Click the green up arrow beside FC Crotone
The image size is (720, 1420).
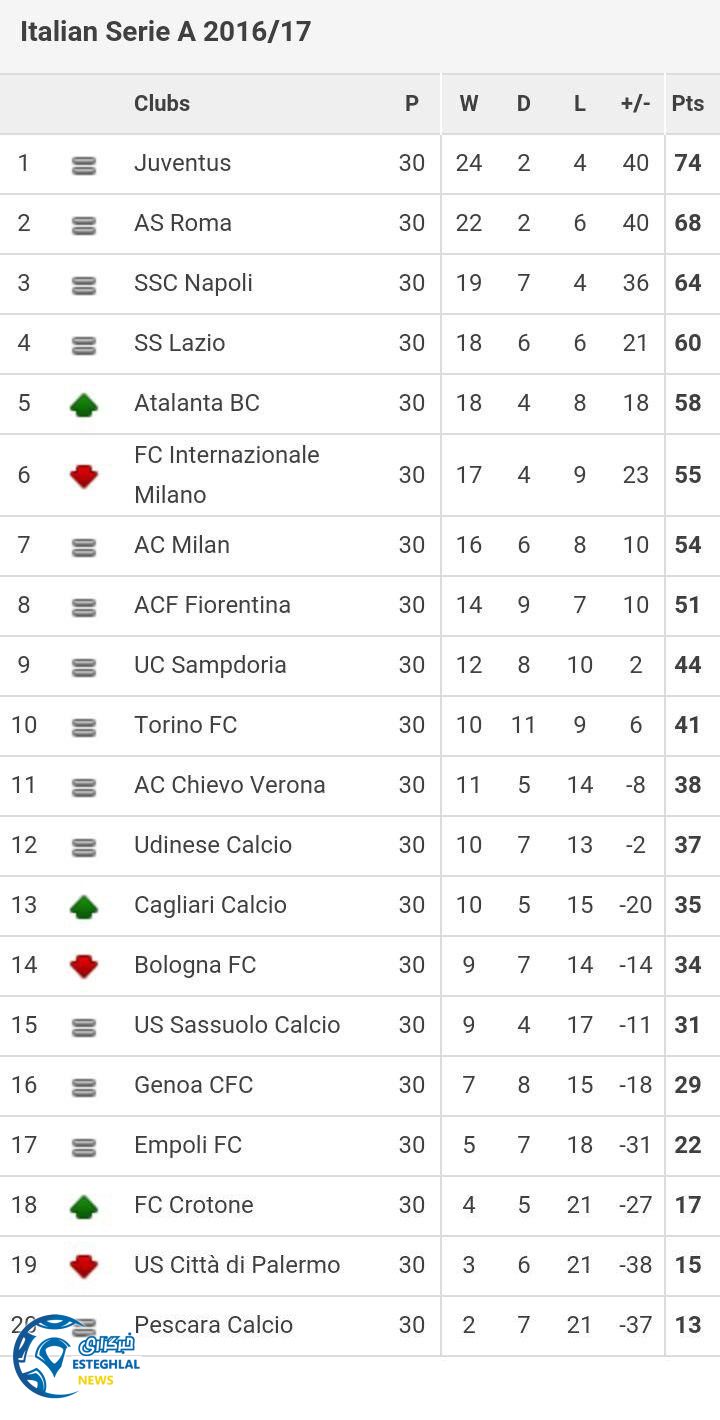(84, 1207)
